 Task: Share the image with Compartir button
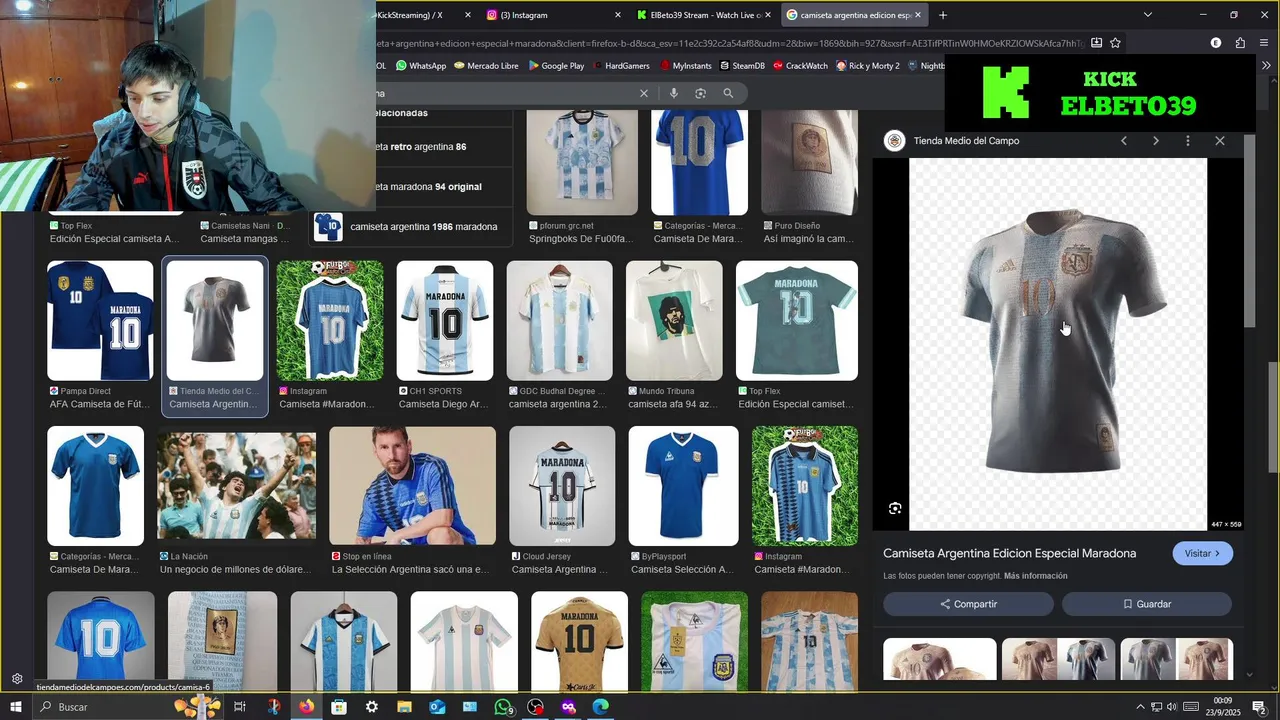pos(968,604)
